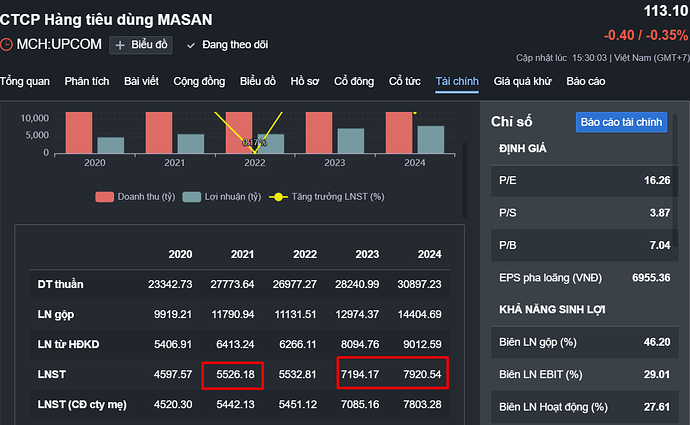Open the "Tổng quan" tab
Screen dimensions: 690x425
pyautogui.click(x=25, y=80)
